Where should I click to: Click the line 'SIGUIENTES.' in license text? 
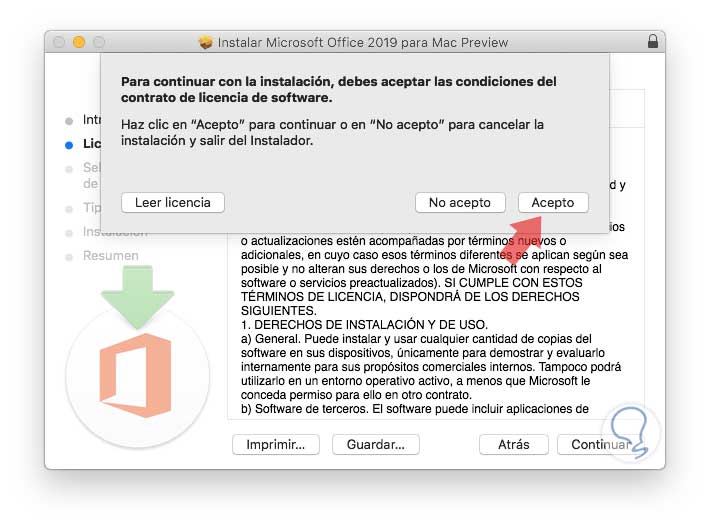click(x=279, y=311)
